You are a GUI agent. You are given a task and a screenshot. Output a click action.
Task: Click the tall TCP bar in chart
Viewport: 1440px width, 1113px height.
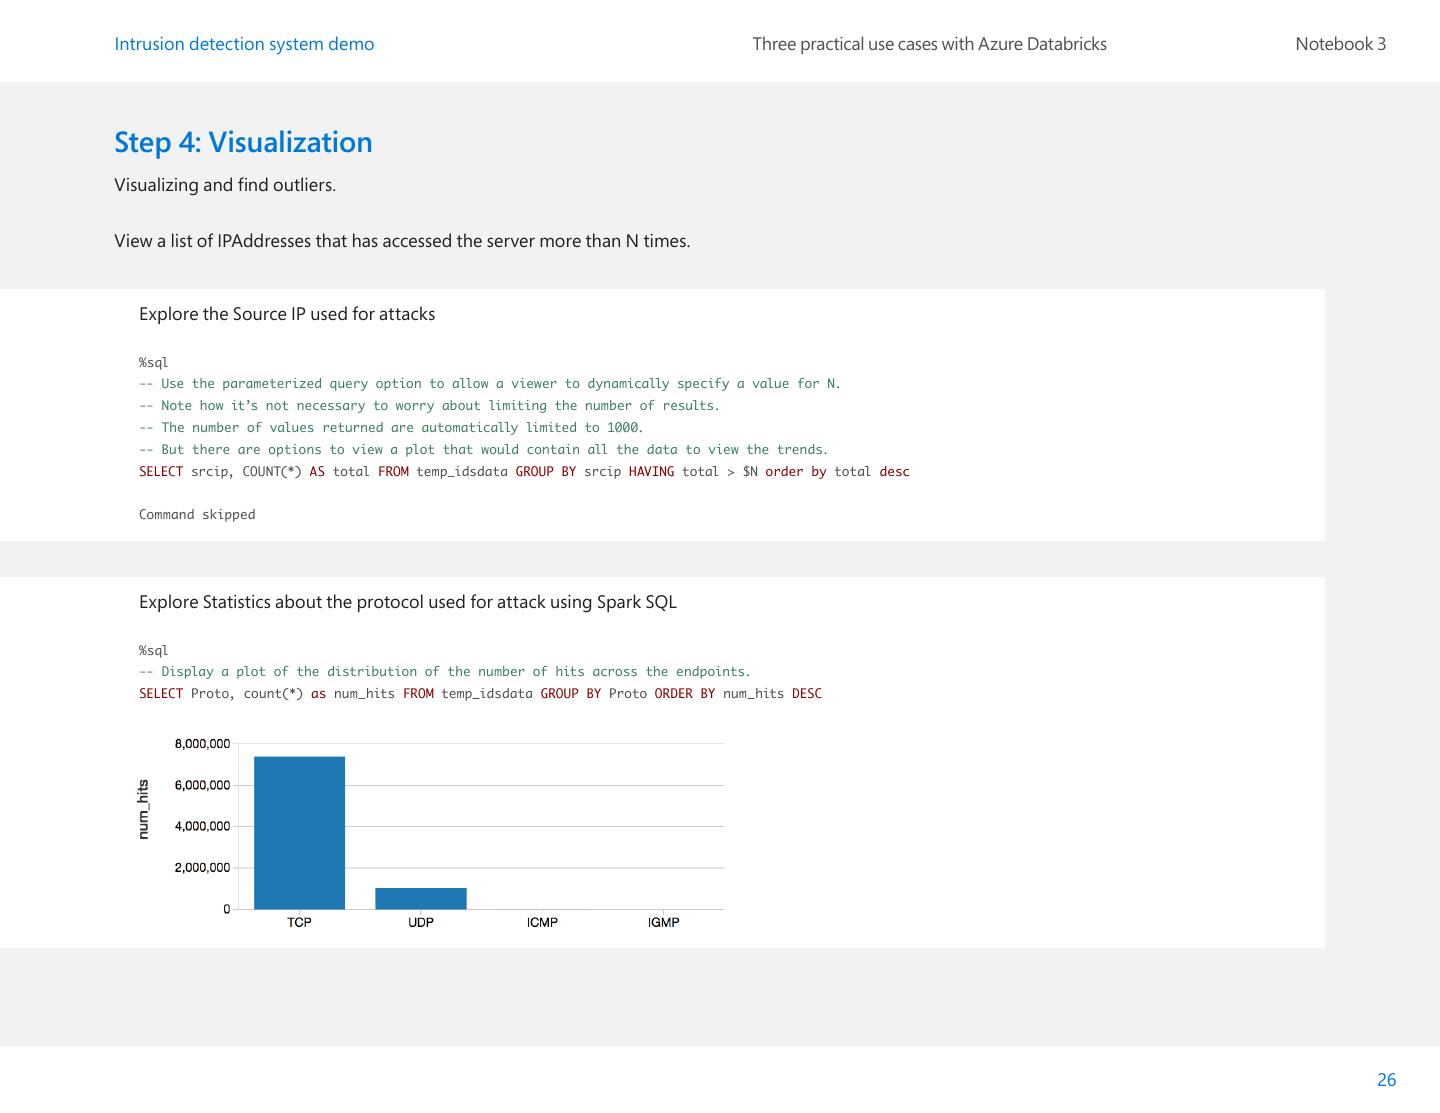click(299, 832)
